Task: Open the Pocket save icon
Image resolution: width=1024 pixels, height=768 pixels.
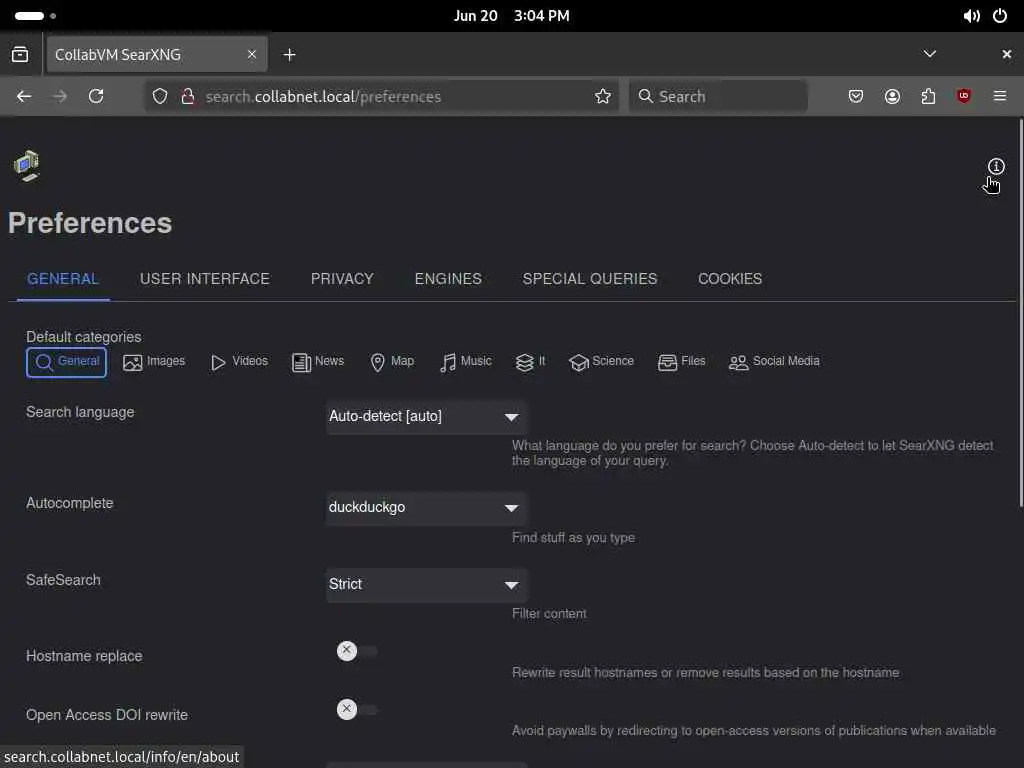Action: coord(856,97)
